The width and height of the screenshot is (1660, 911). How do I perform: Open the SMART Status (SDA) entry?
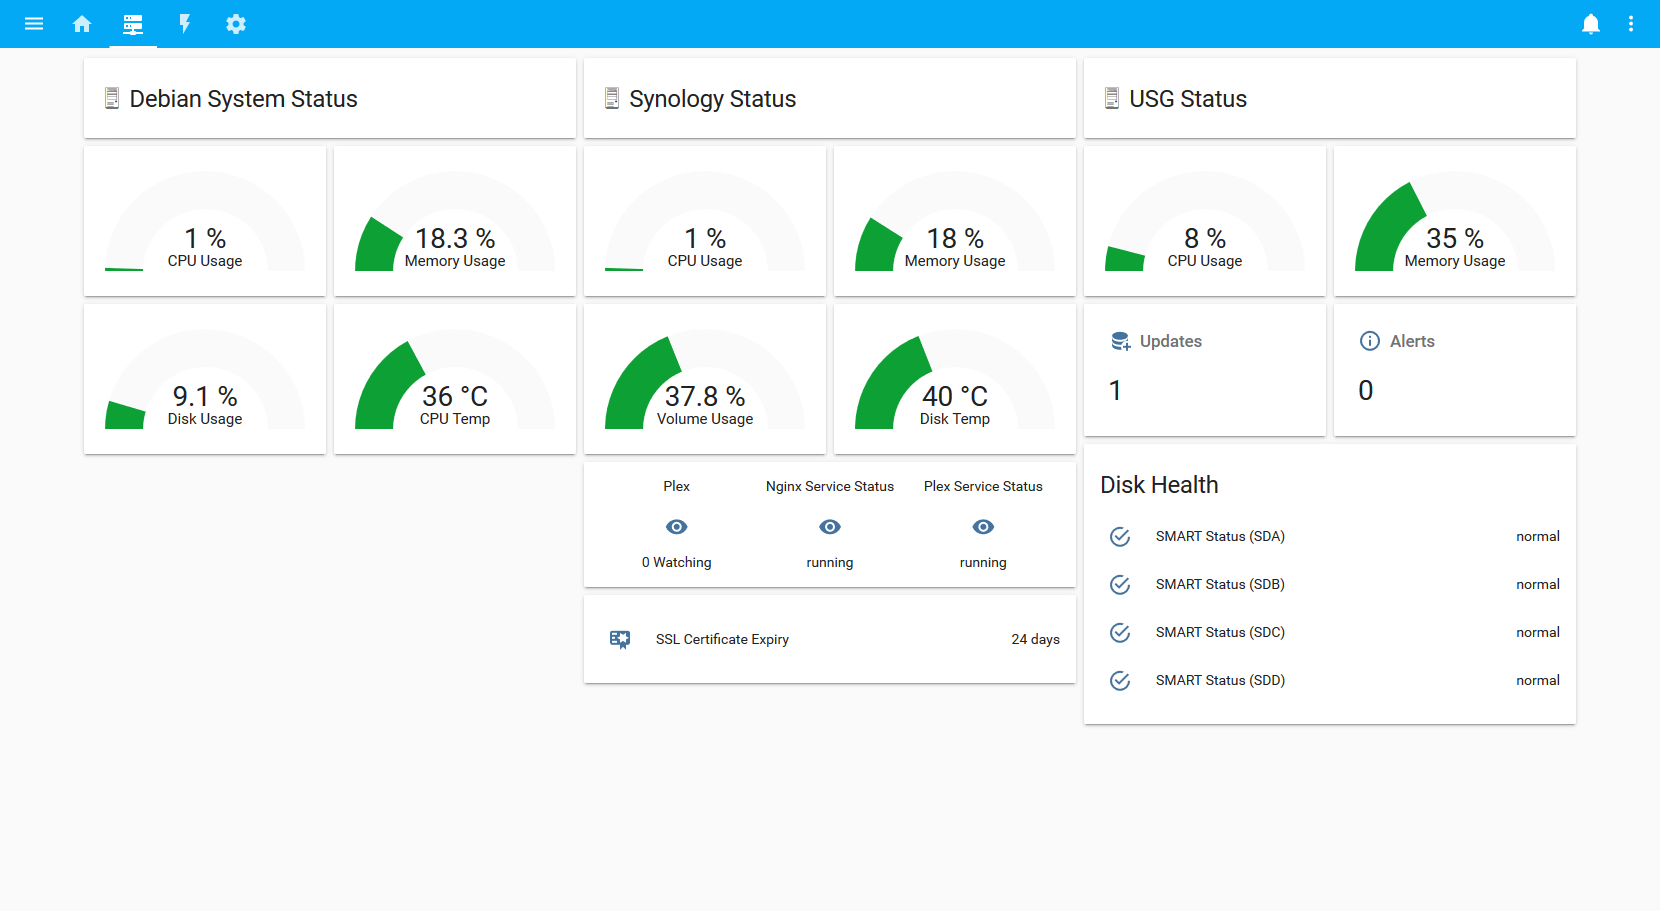coord(1220,537)
